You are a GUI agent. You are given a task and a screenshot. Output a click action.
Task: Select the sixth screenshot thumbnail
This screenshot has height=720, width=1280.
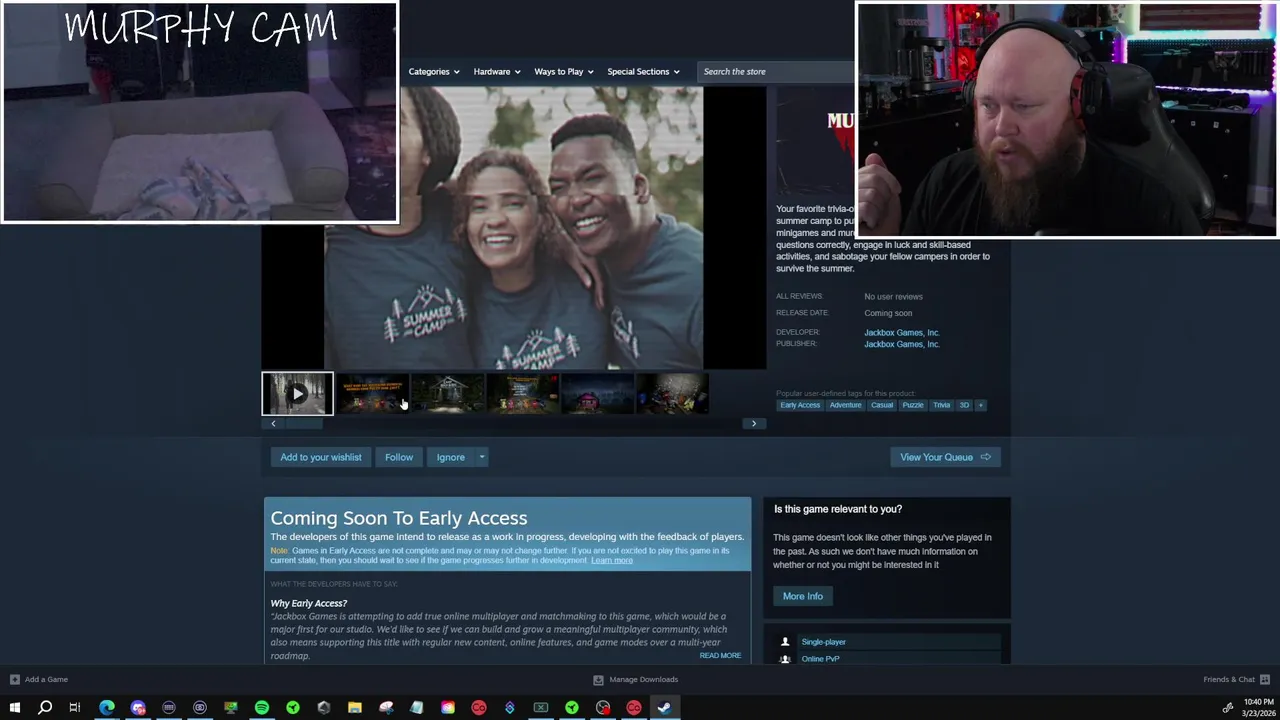(672, 393)
